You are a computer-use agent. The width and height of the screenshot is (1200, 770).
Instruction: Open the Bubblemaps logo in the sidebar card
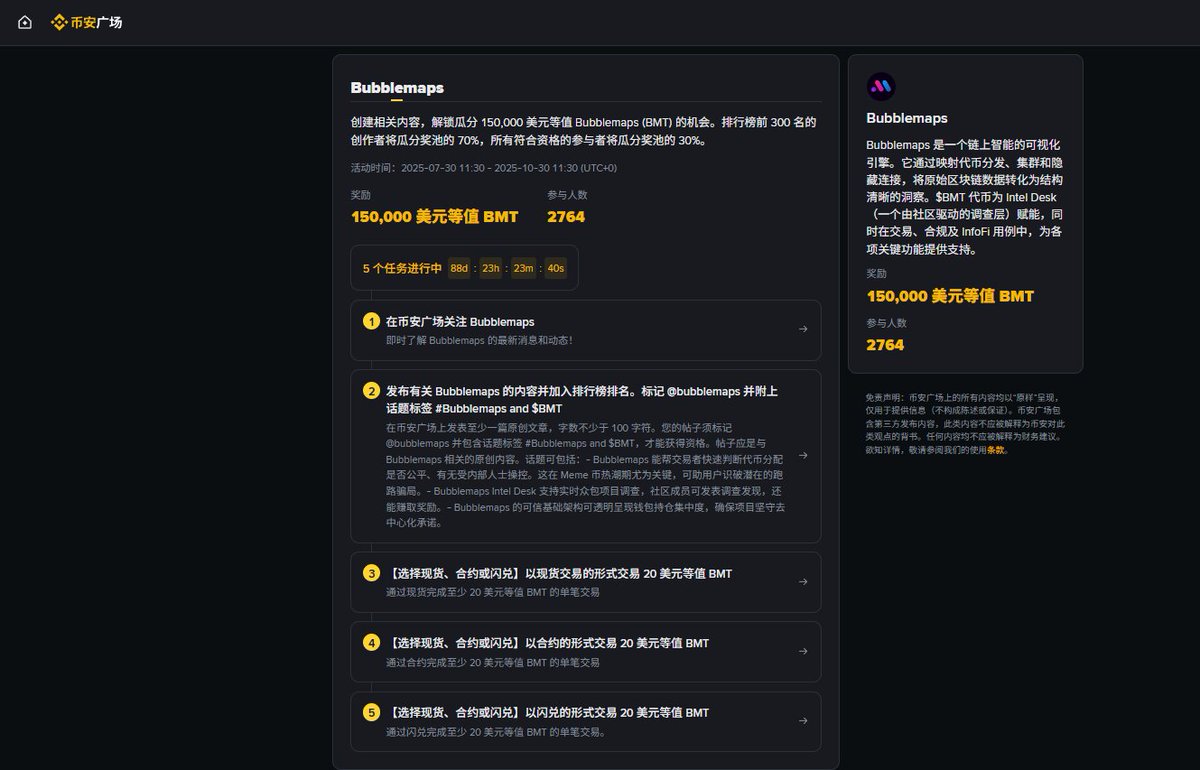[x=881, y=87]
